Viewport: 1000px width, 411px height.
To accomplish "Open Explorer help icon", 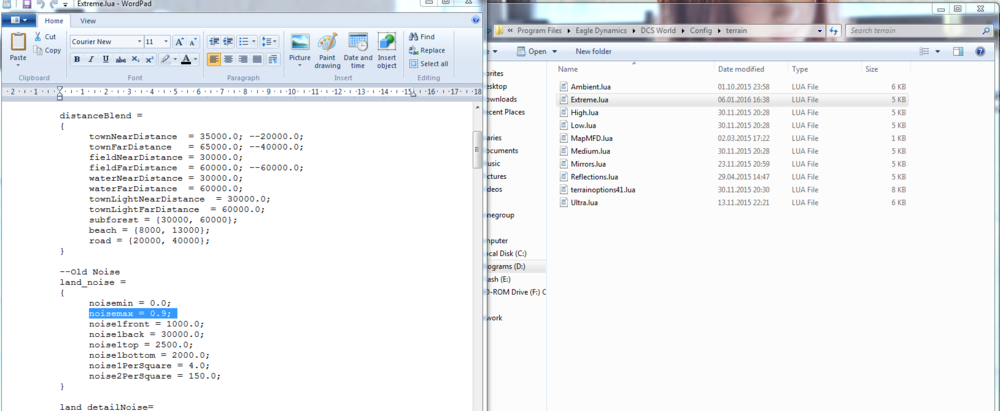I will pyautogui.click(x=978, y=51).
